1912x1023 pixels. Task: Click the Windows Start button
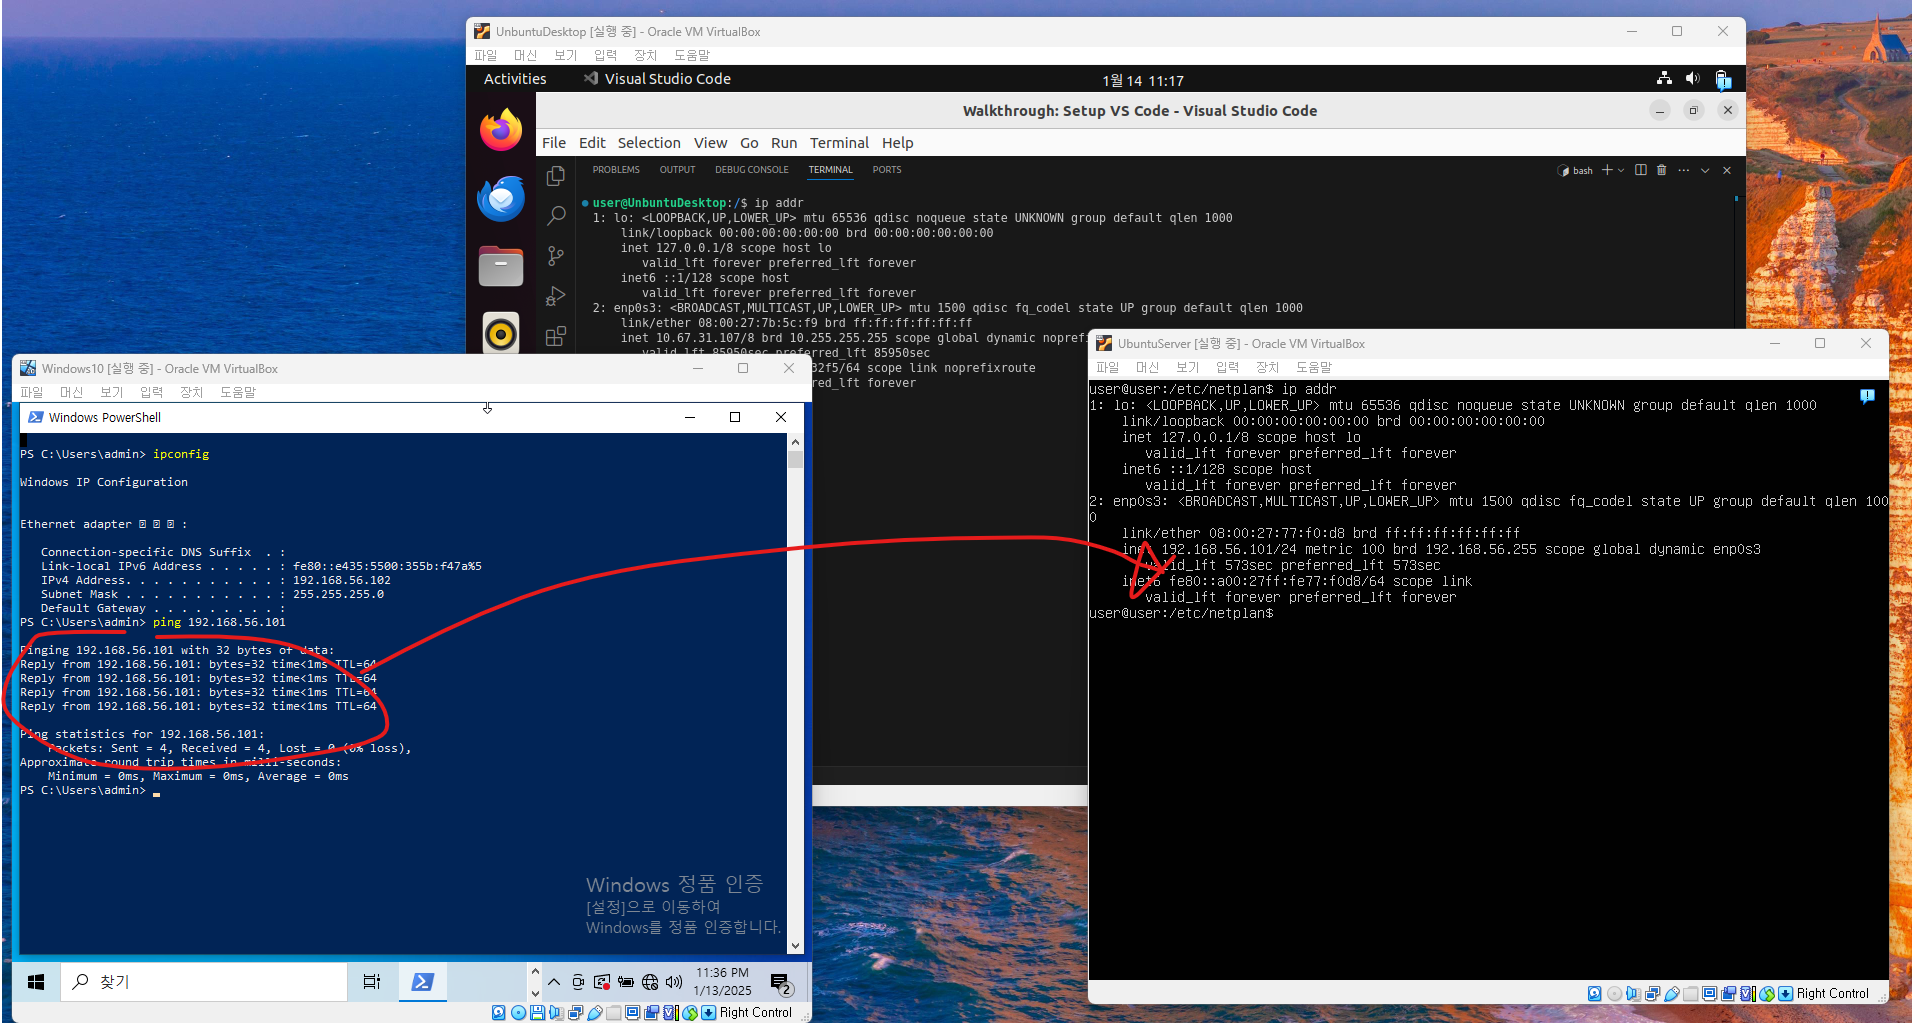pyautogui.click(x=36, y=982)
